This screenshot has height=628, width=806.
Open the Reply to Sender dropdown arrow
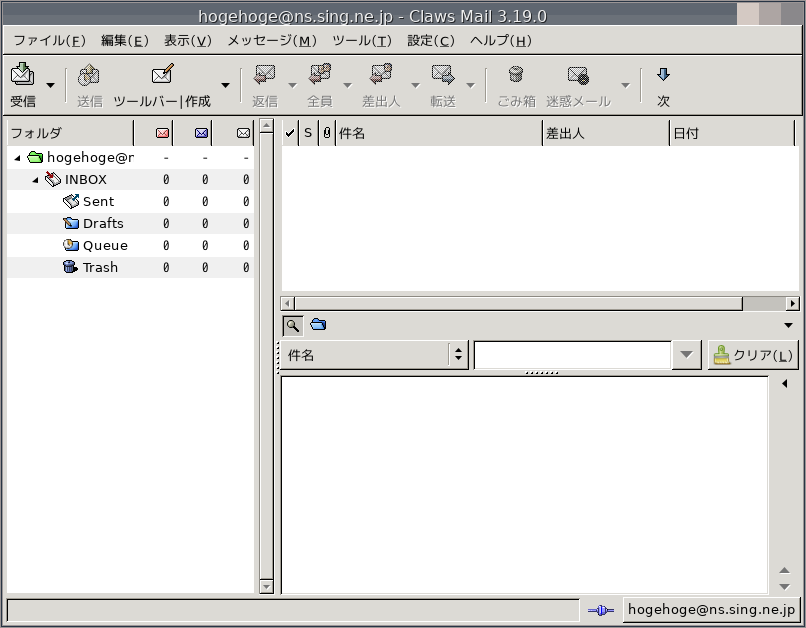coord(415,85)
